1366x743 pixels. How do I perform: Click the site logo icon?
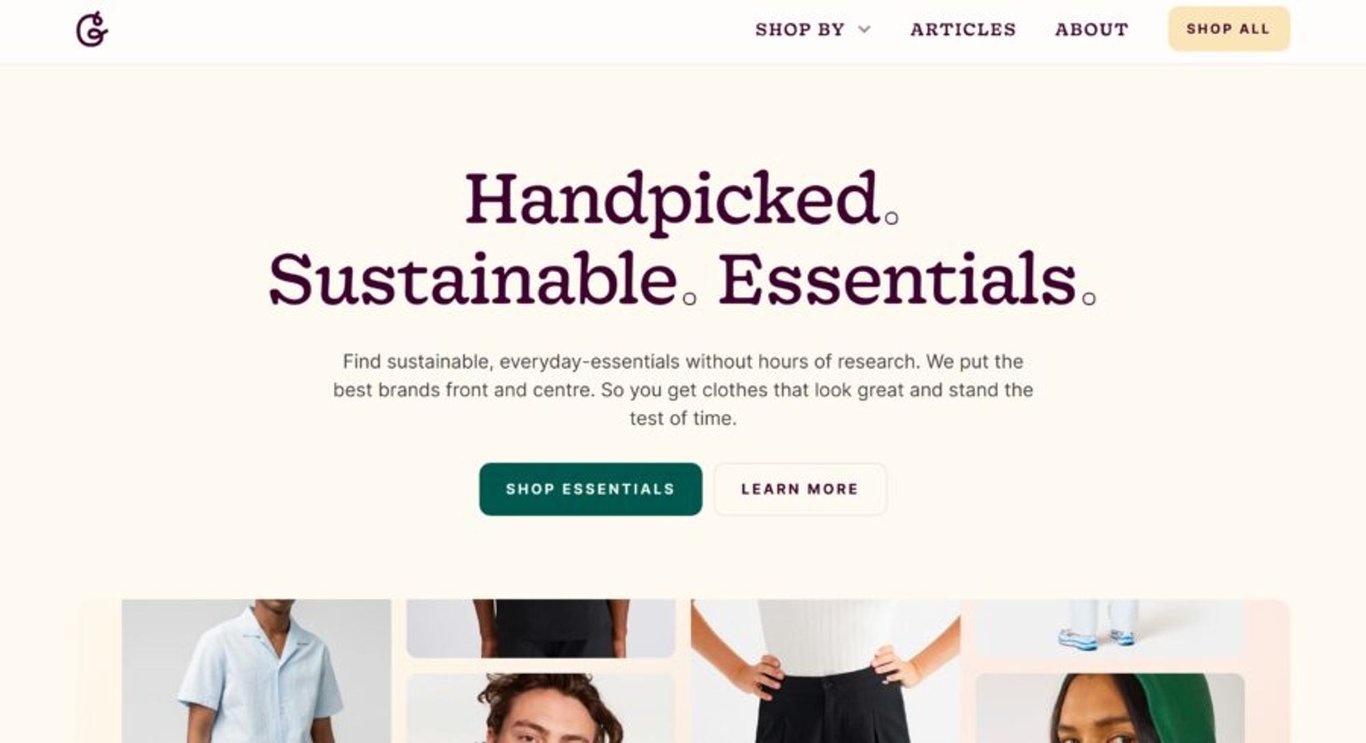click(x=92, y=29)
